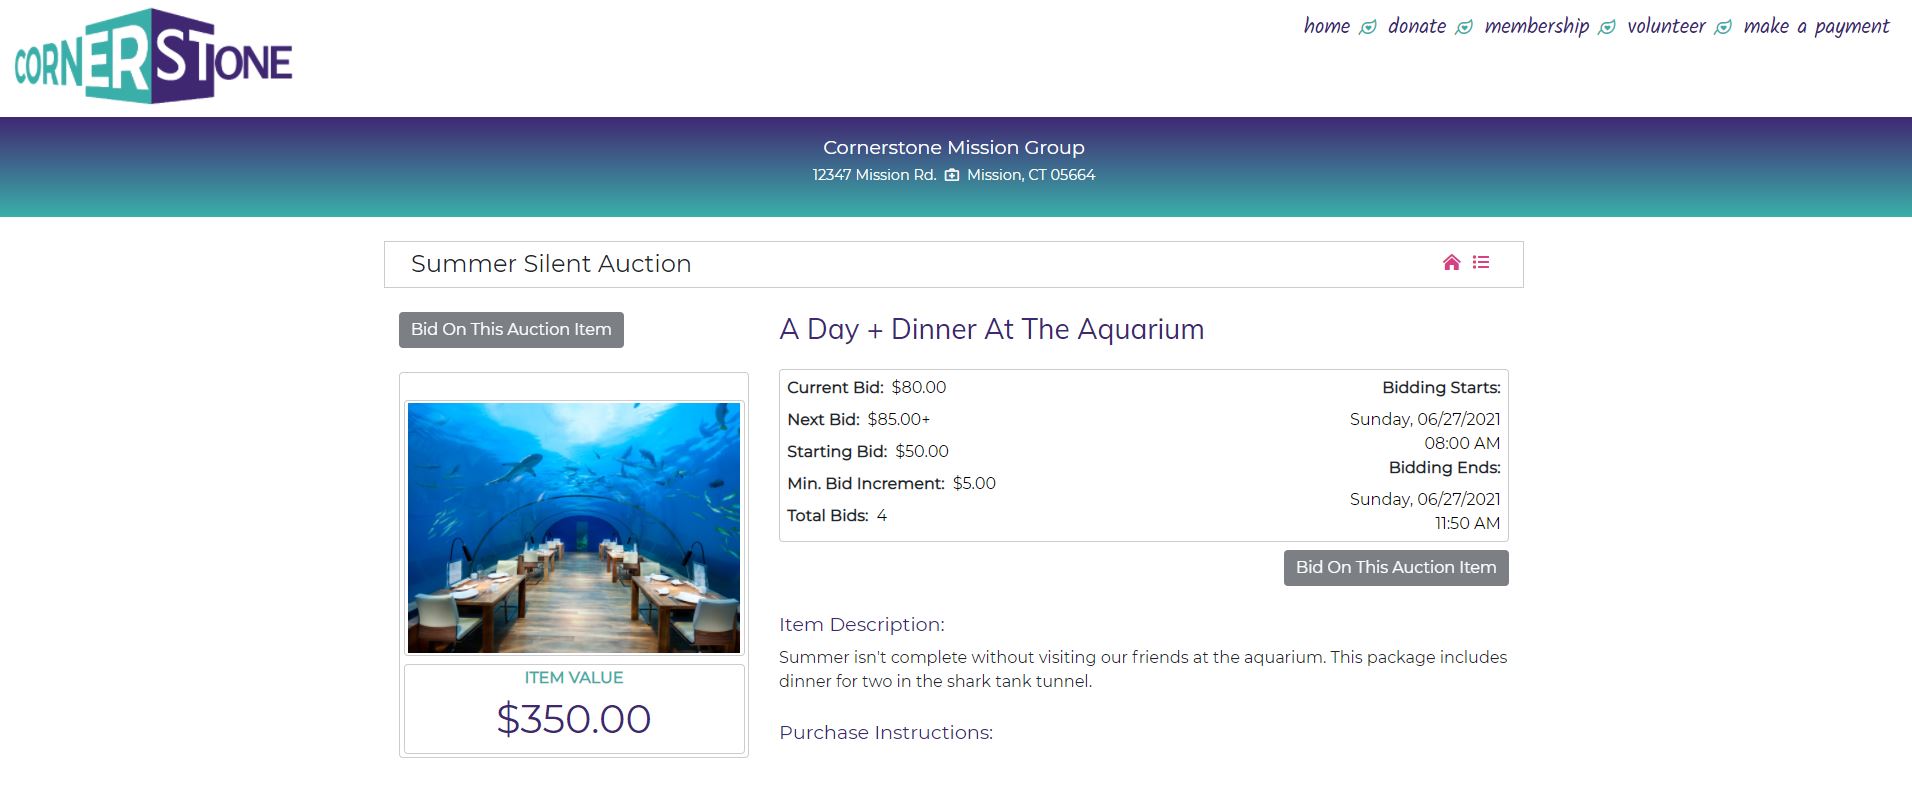
Task: Click the leaf icon after "home"
Action: (1368, 28)
